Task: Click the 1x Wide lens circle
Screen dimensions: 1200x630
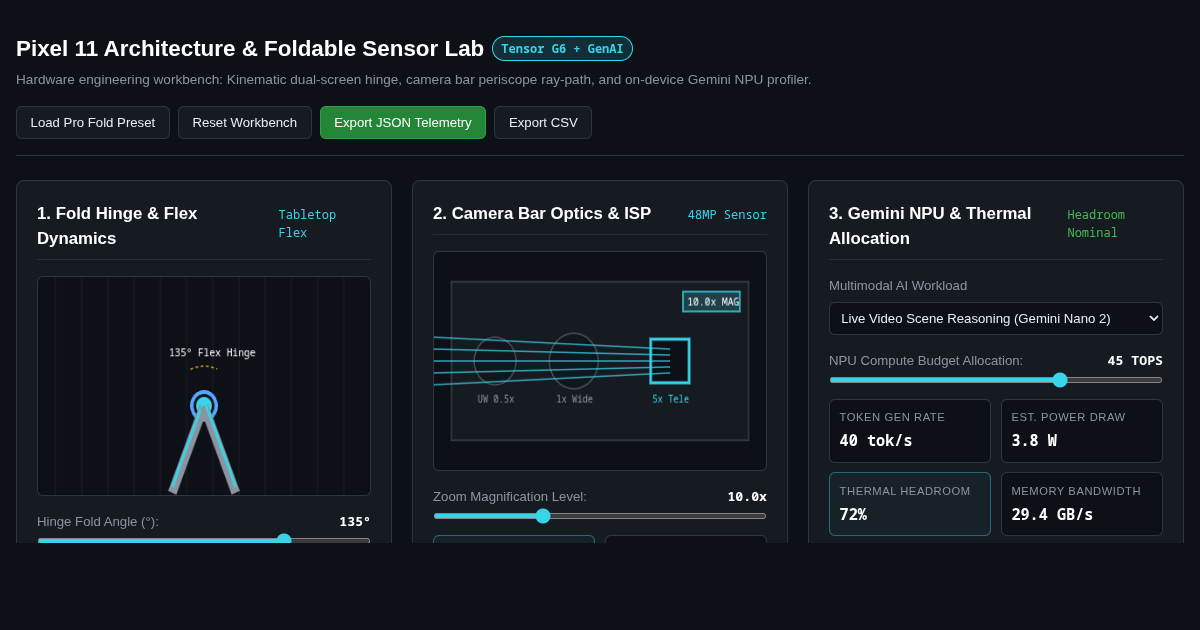Action: (574, 361)
